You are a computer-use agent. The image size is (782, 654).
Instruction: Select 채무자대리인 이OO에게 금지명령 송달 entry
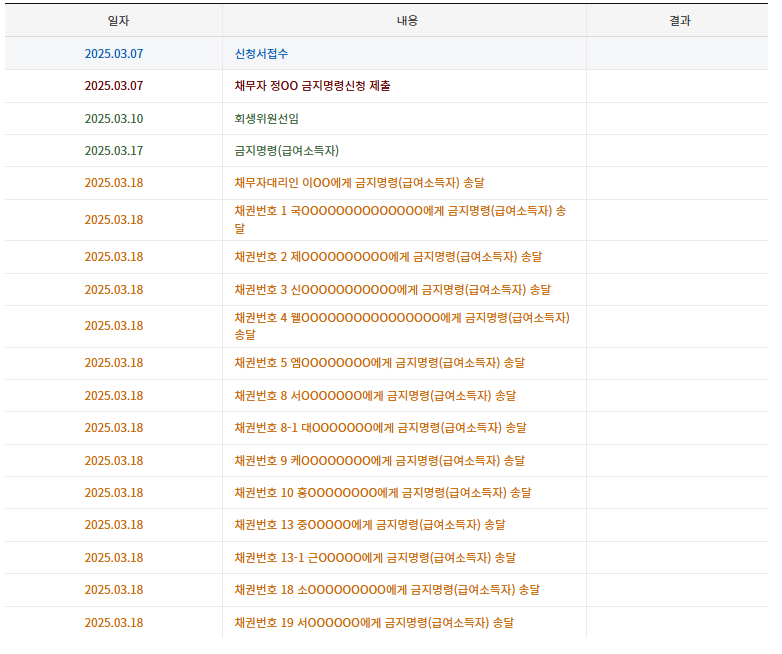tap(359, 183)
